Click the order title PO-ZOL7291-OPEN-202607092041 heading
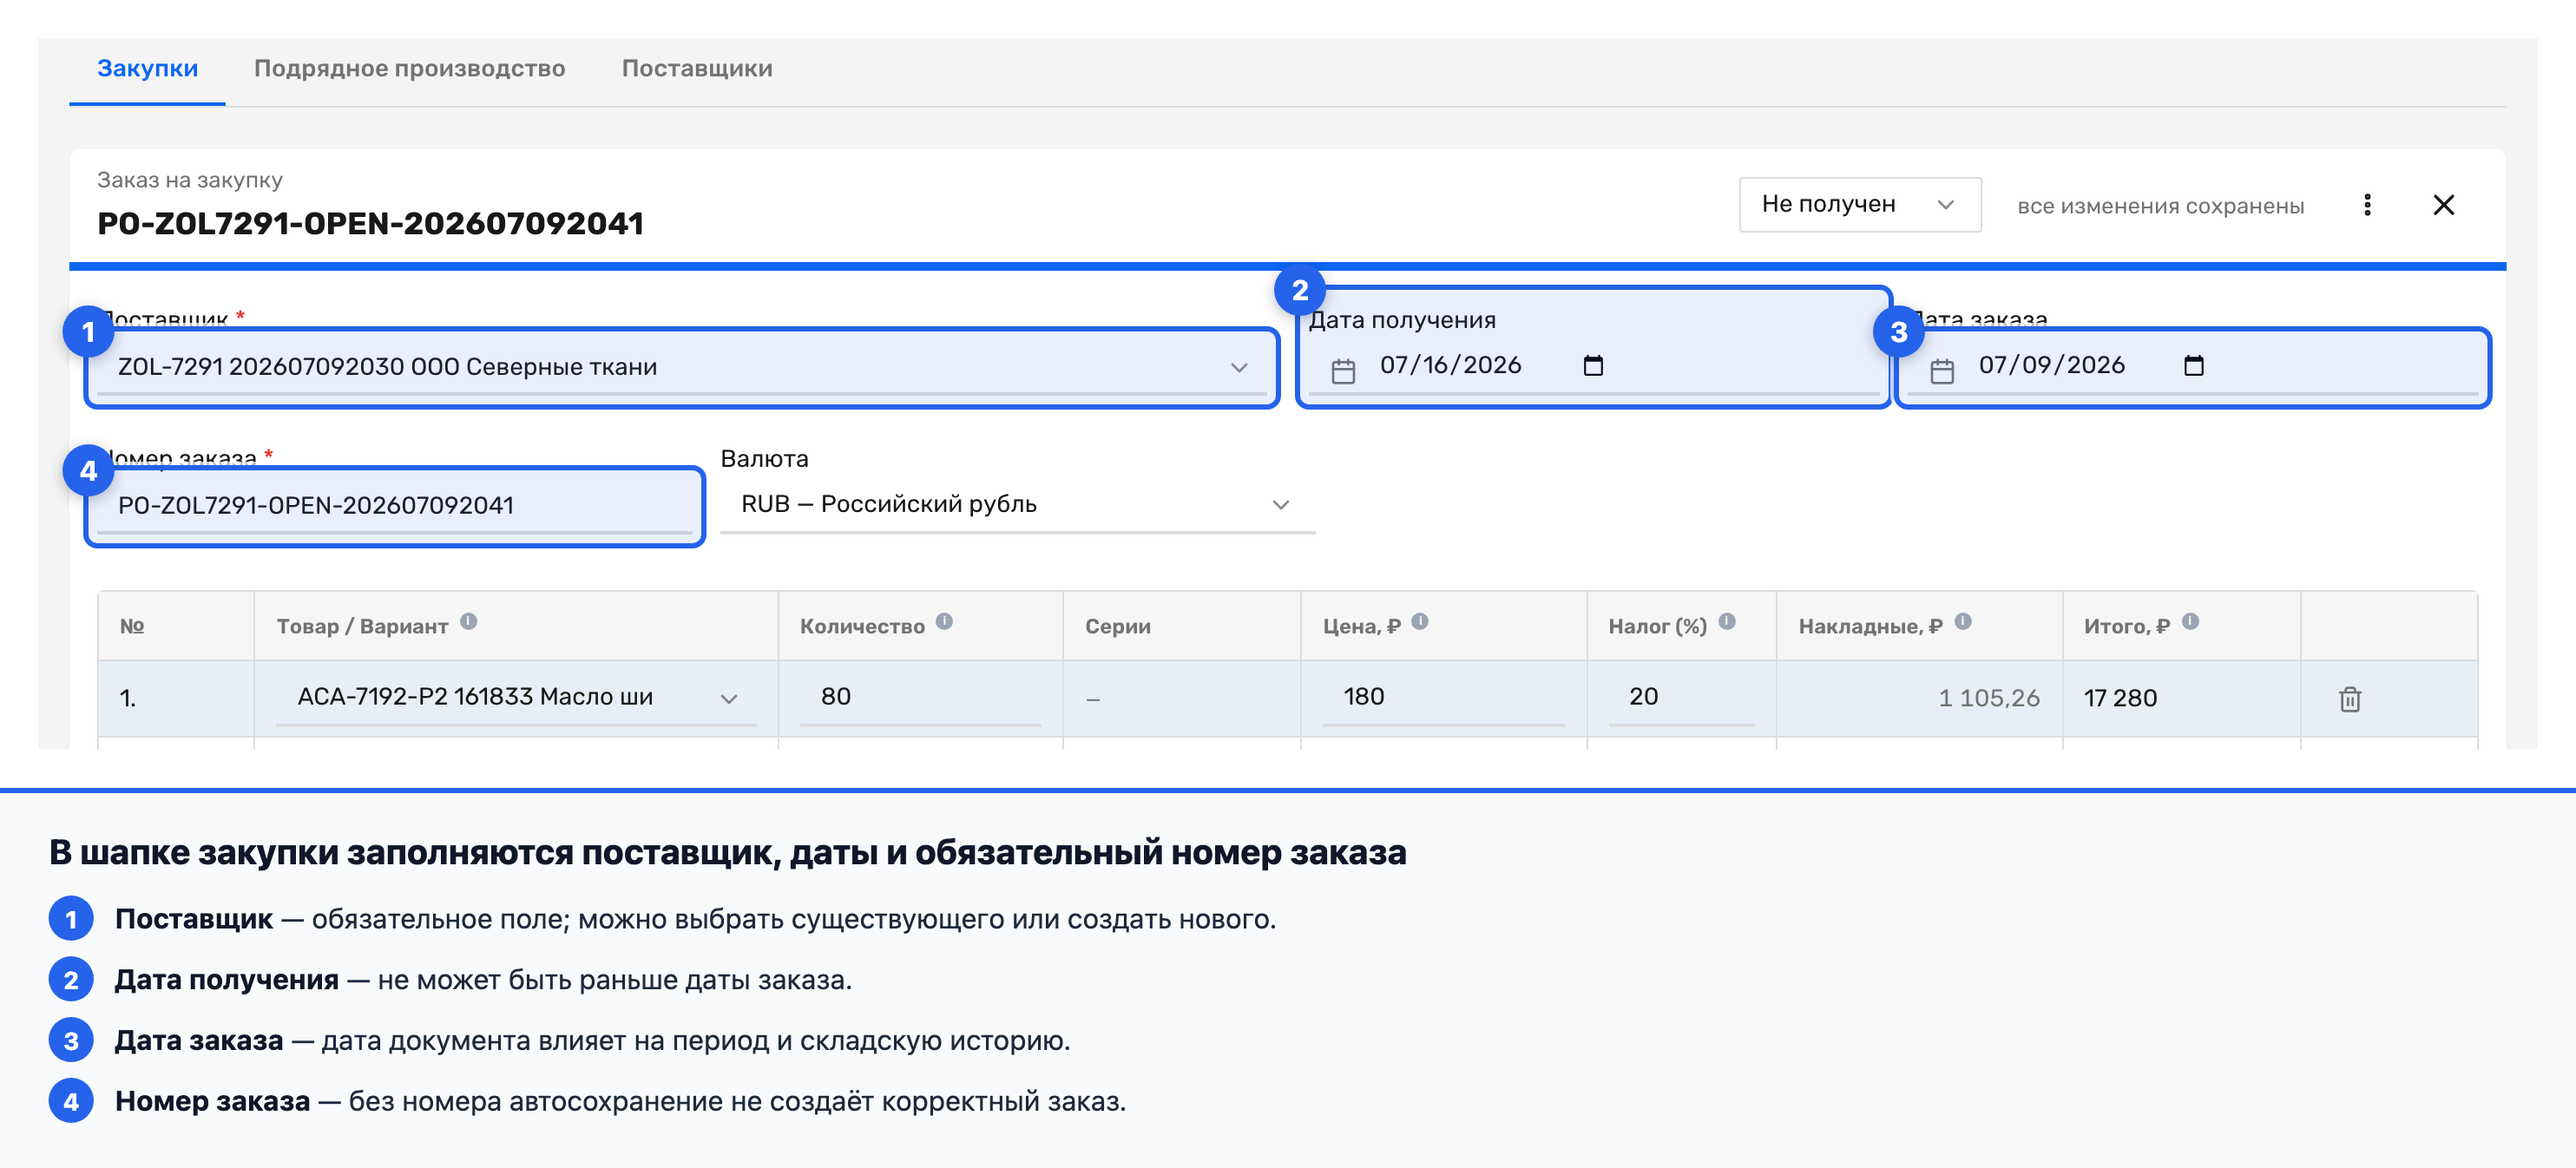 pos(370,223)
